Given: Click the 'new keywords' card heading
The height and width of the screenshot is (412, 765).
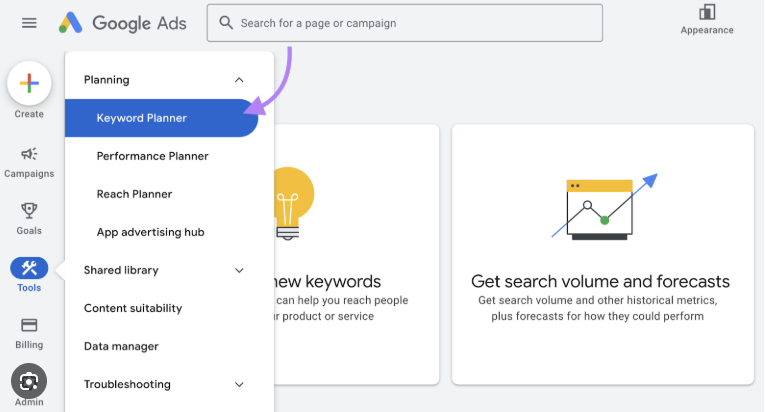Looking at the screenshot, I should [327, 282].
